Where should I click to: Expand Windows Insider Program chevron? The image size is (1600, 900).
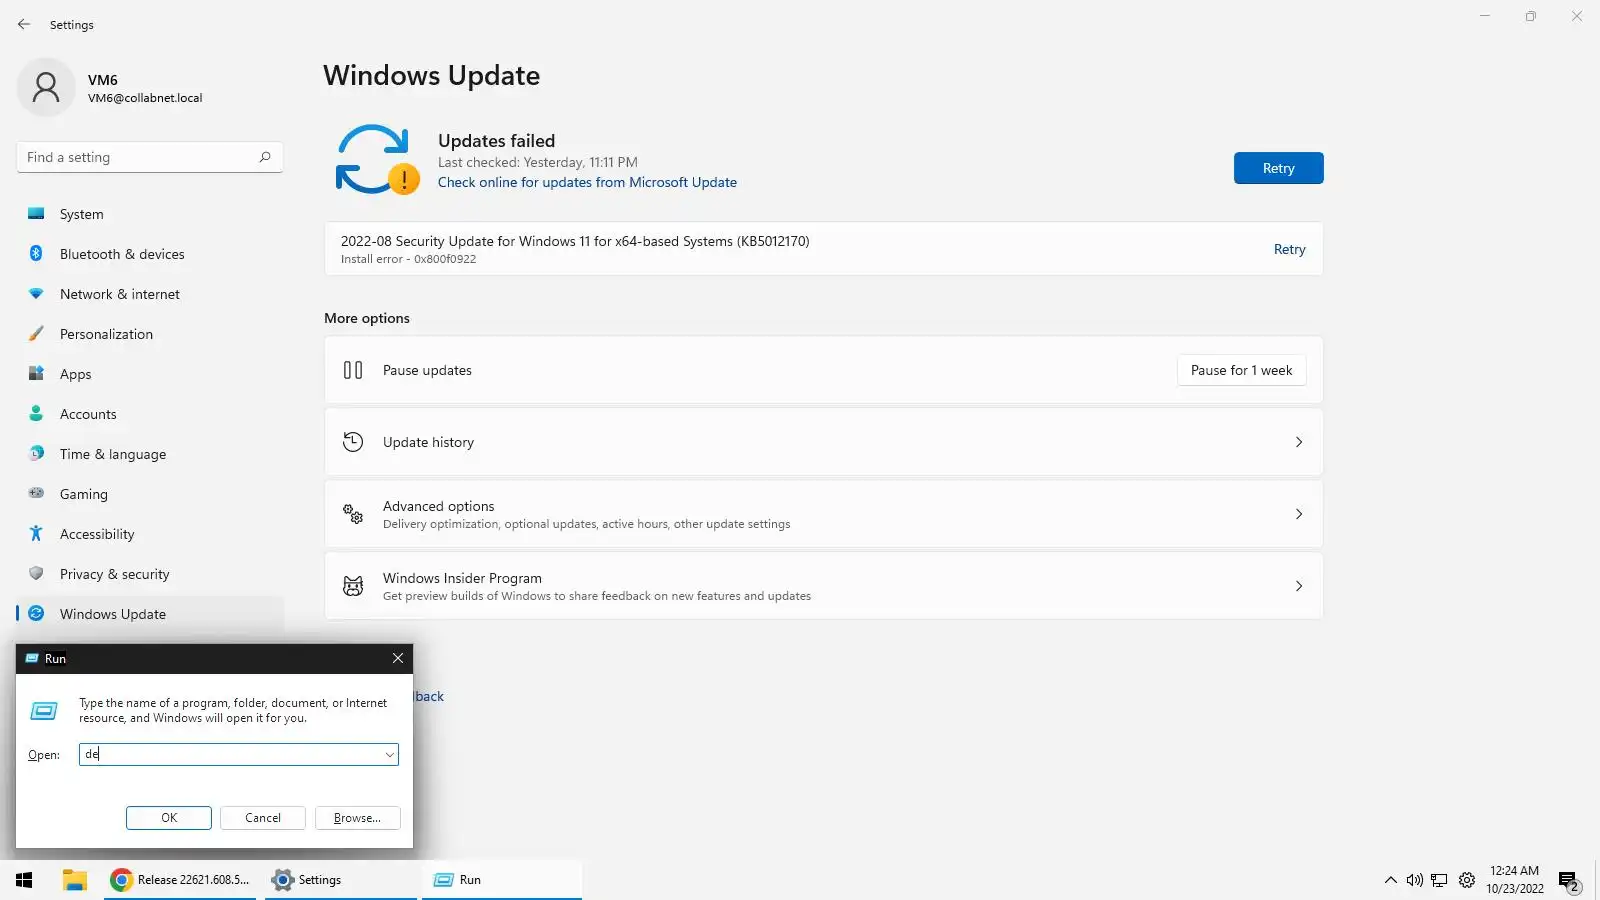point(1299,586)
